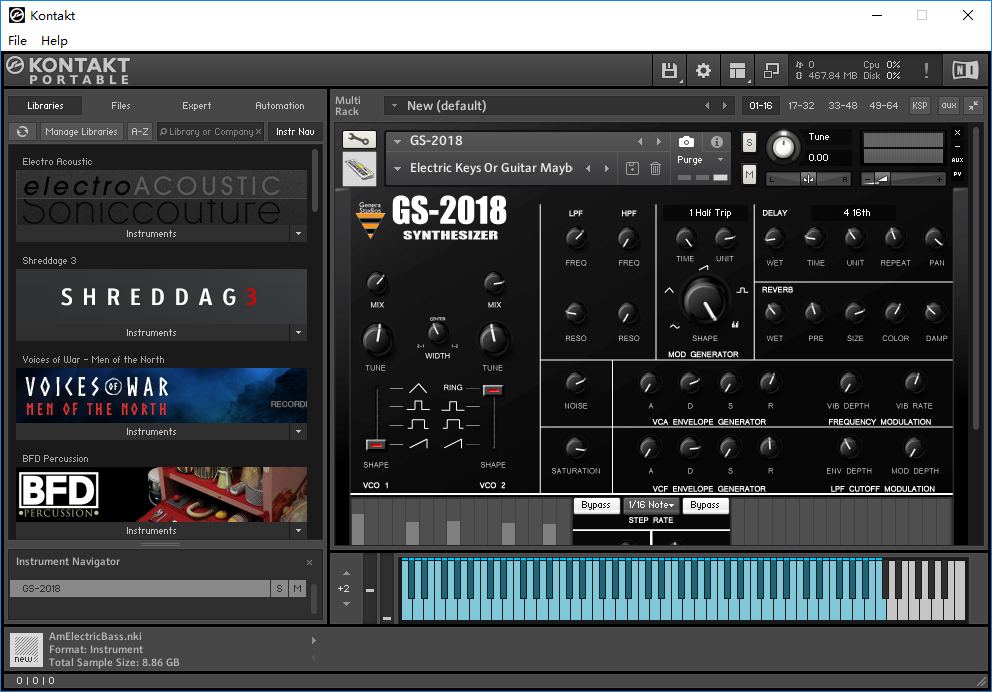The width and height of the screenshot is (992, 692).
Task: Toggle the Bypass button right of step rate
Action: (x=705, y=505)
